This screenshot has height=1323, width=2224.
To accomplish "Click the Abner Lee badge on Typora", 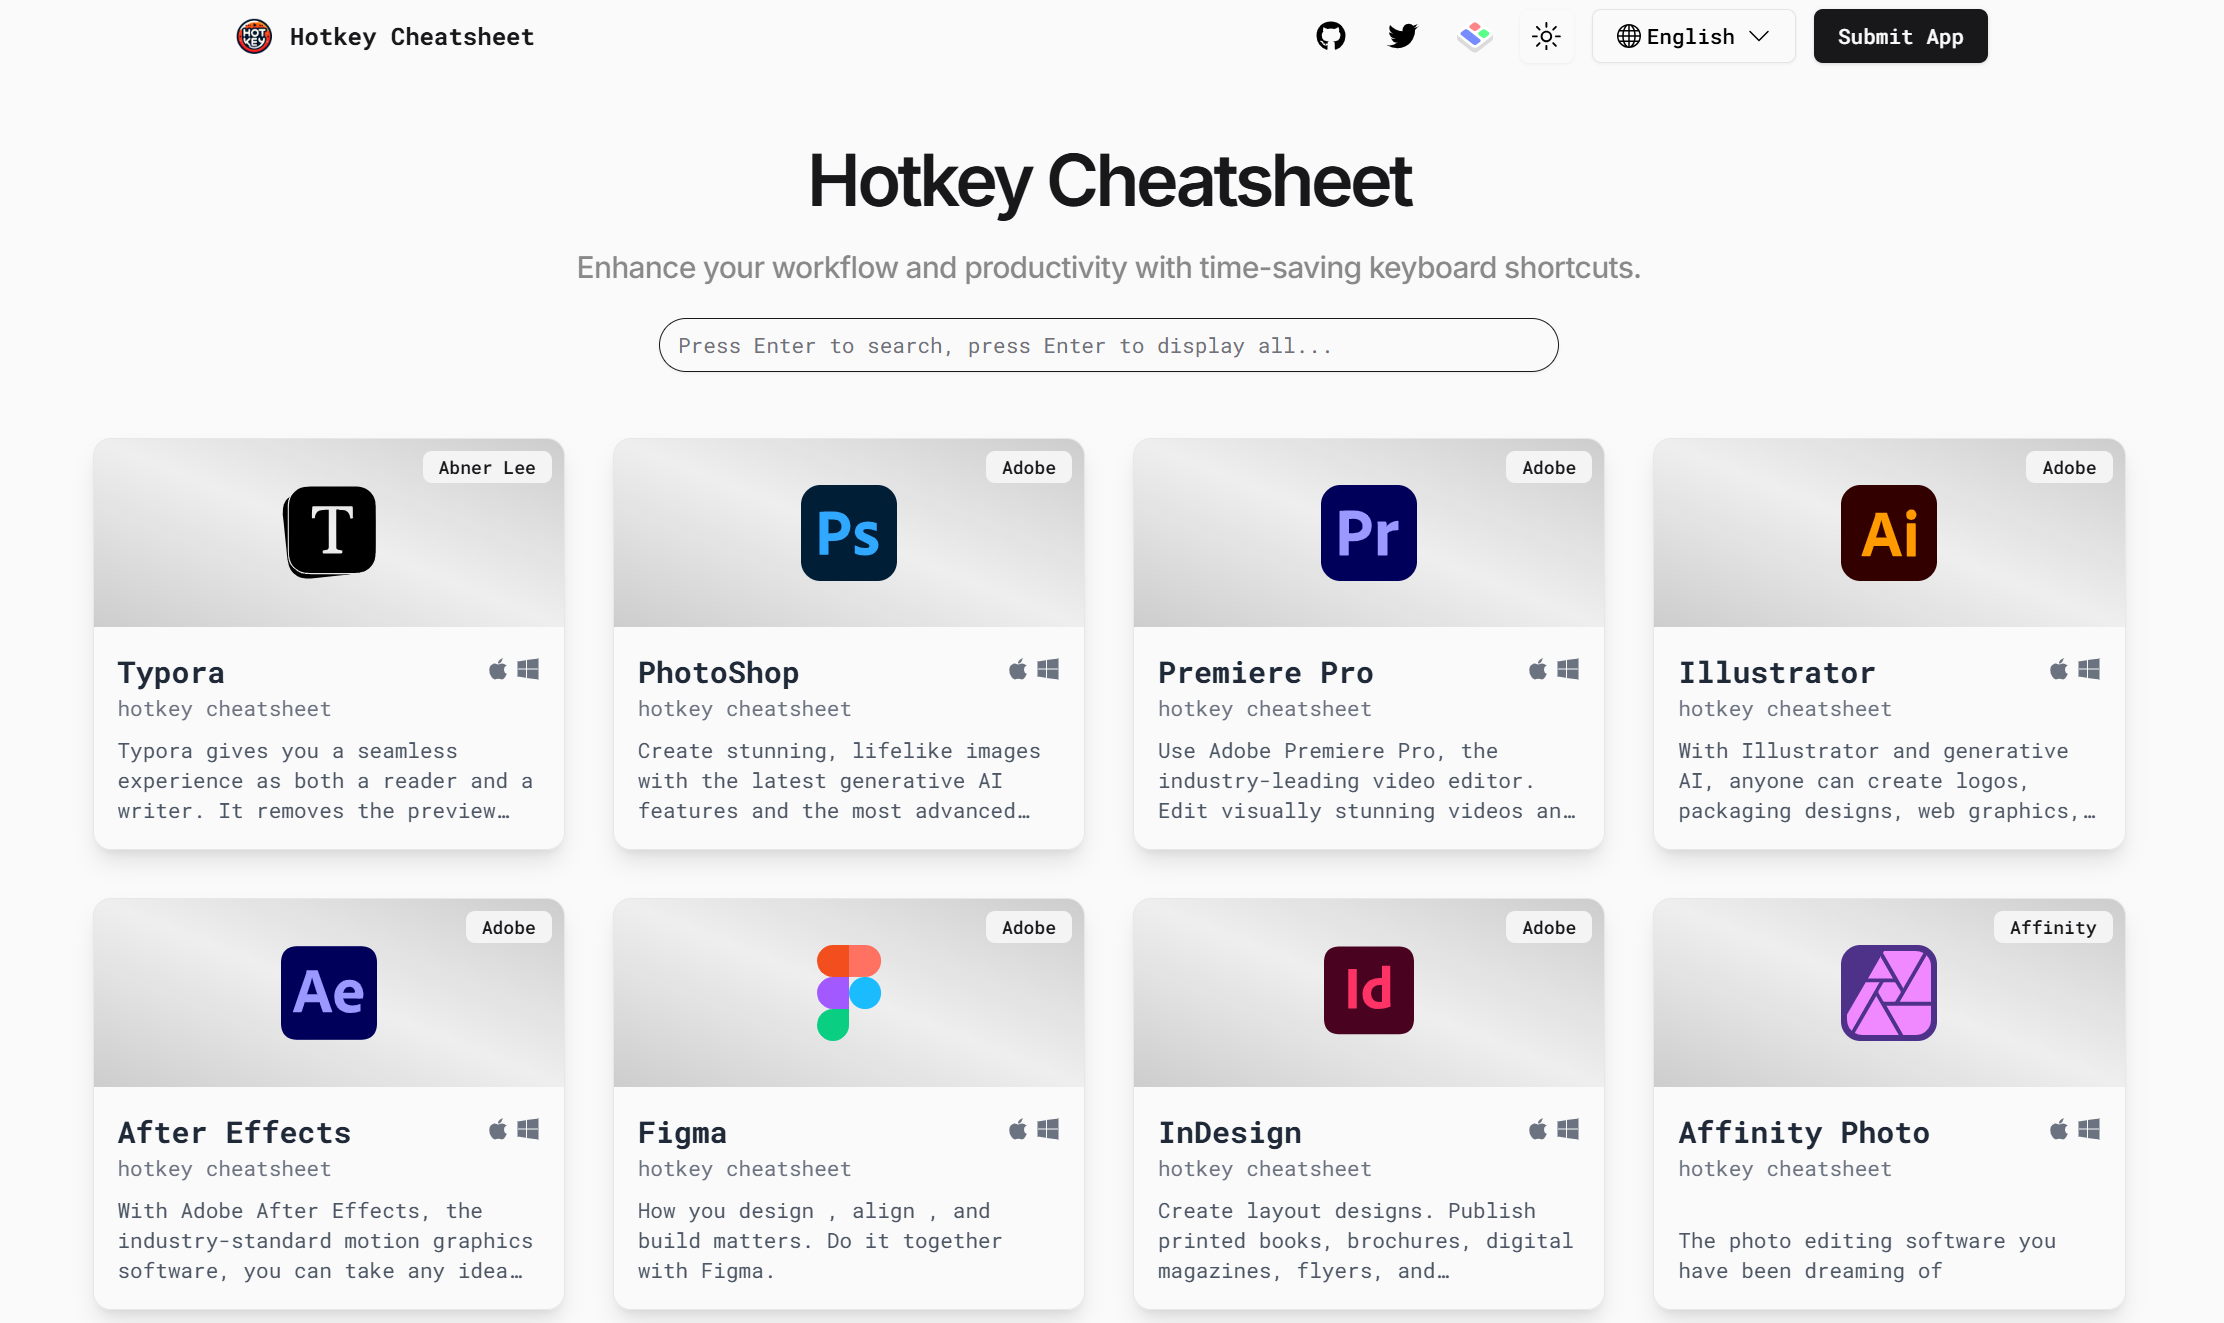I will click(487, 468).
